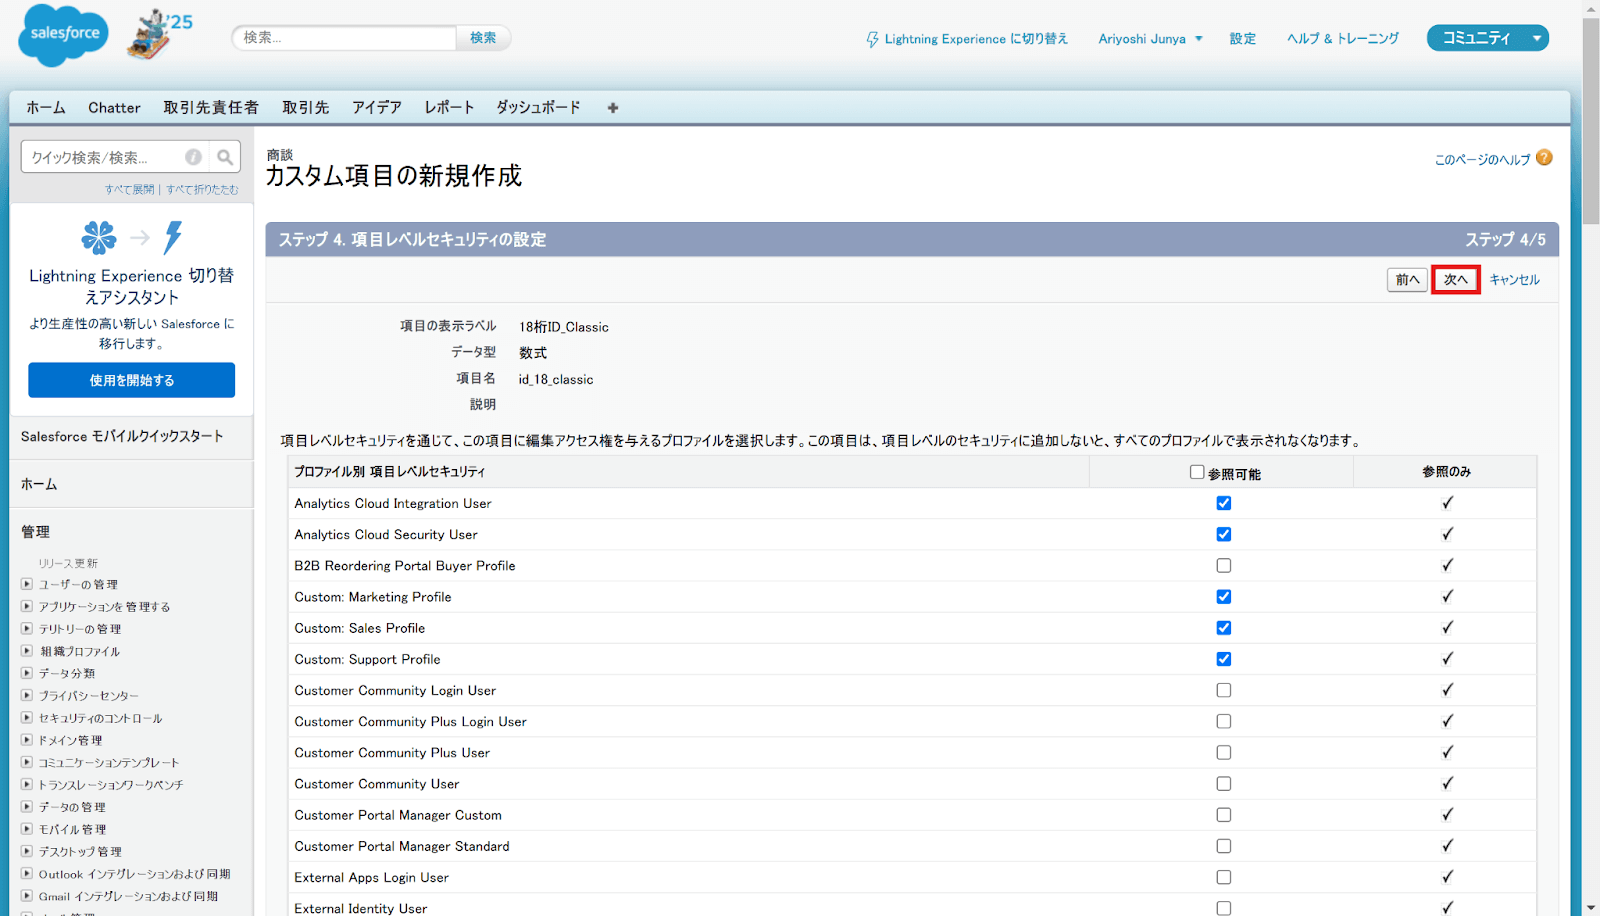
Task: Click the help icon next to このページのヘルプ
Action: (x=1544, y=157)
